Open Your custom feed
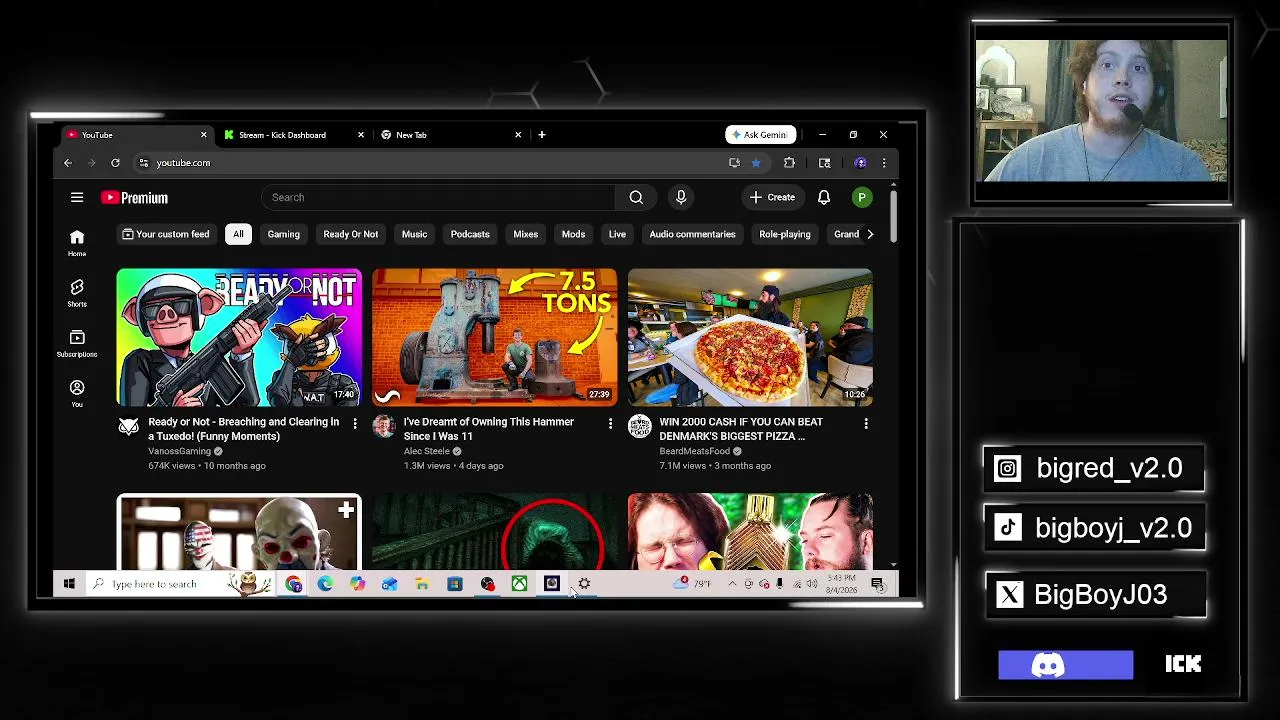 (x=166, y=234)
